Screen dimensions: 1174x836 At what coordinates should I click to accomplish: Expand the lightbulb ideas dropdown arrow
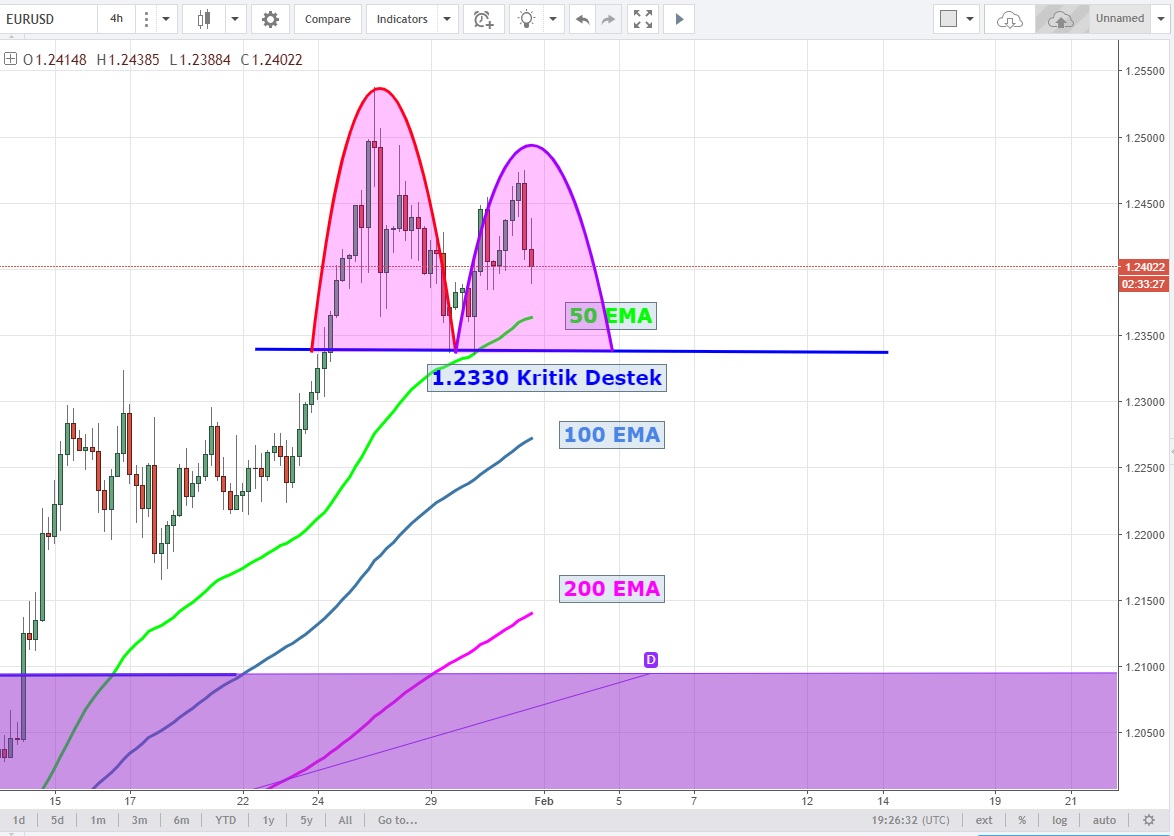click(x=553, y=19)
